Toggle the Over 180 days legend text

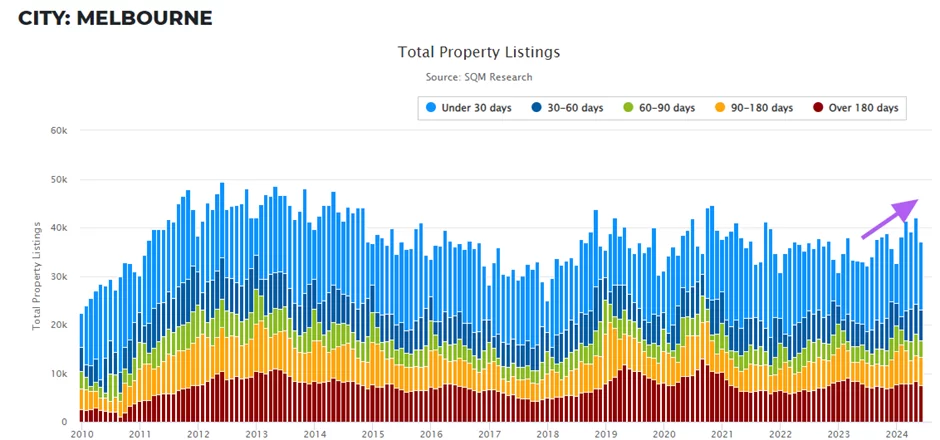pyautogui.click(x=863, y=108)
